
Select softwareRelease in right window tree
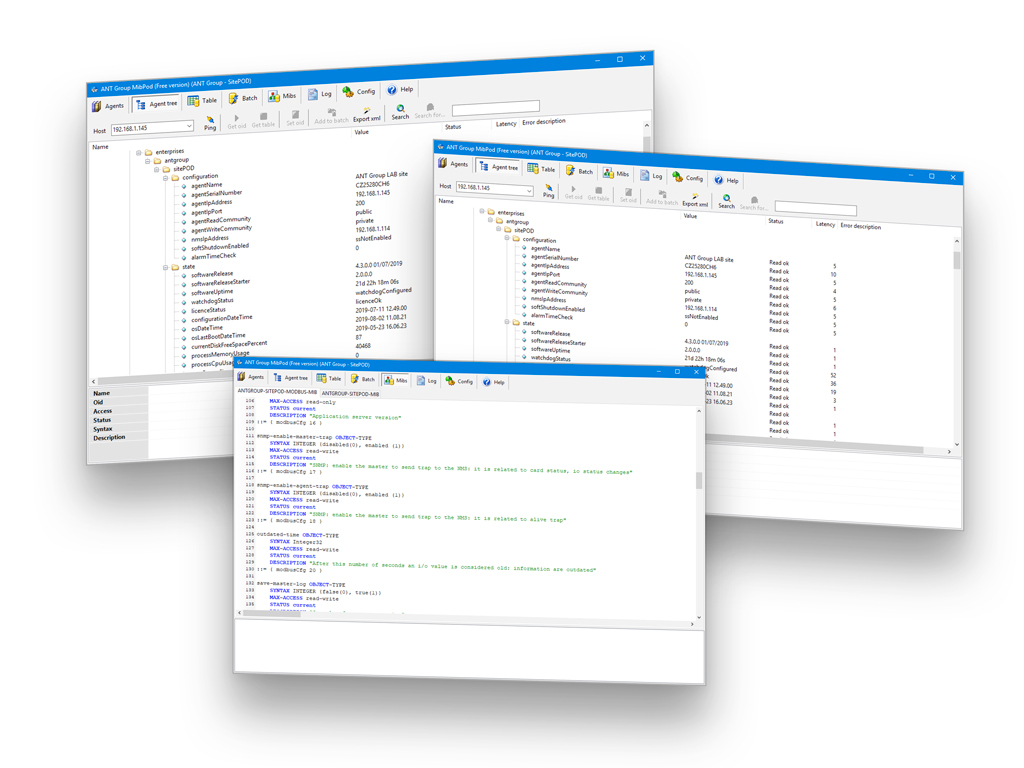coord(550,333)
